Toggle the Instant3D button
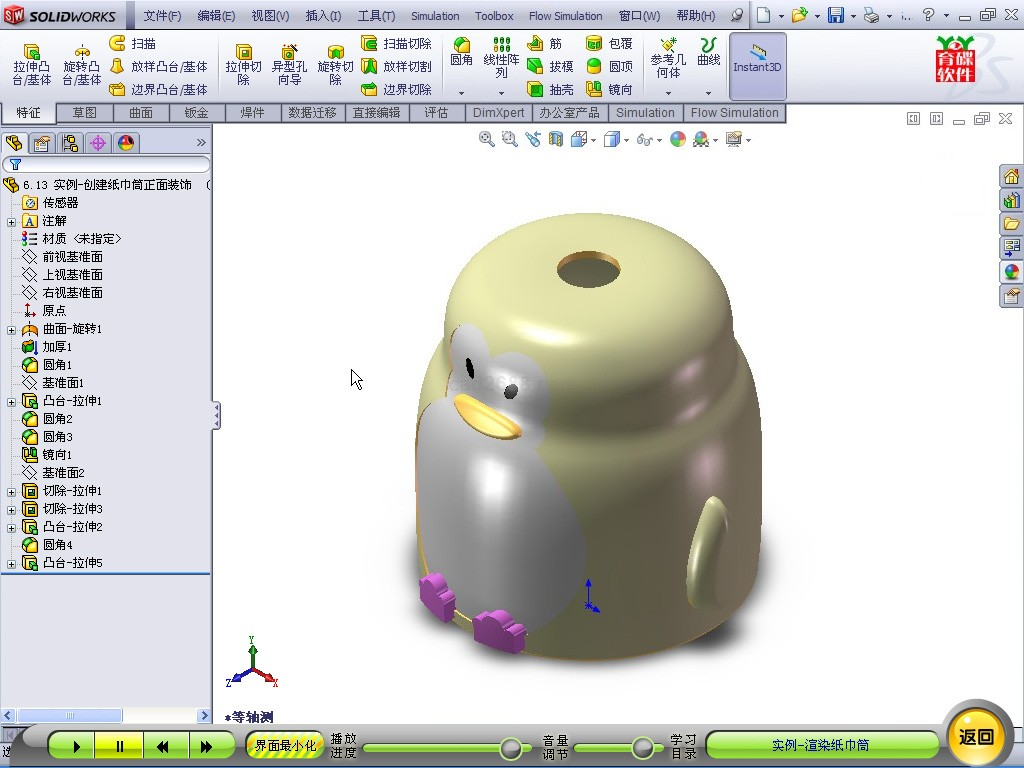This screenshot has width=1024, height=768. pos(757,58)
